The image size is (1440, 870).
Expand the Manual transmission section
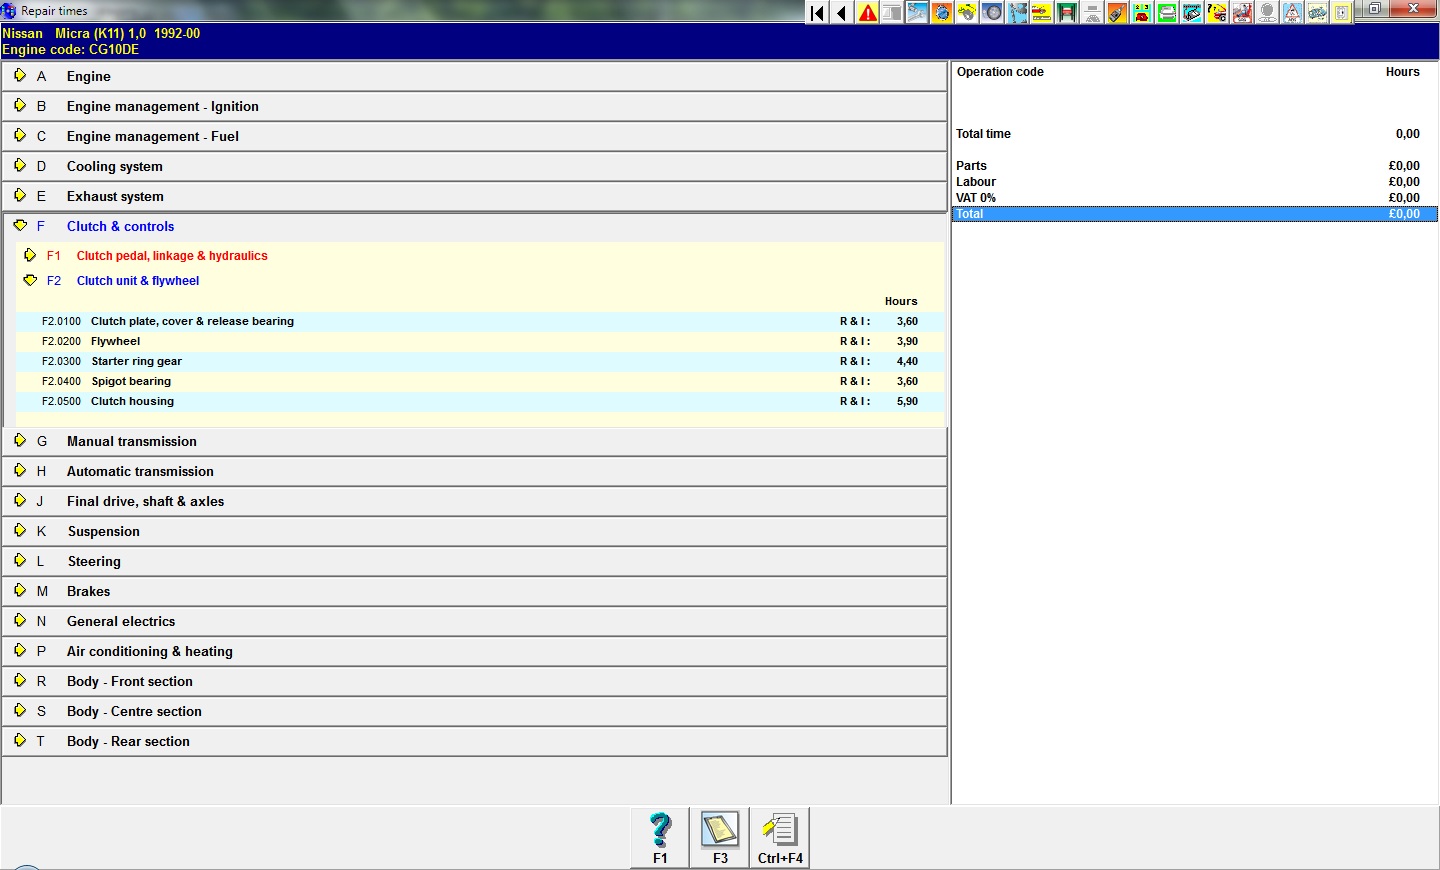click(x=474, y=441)
